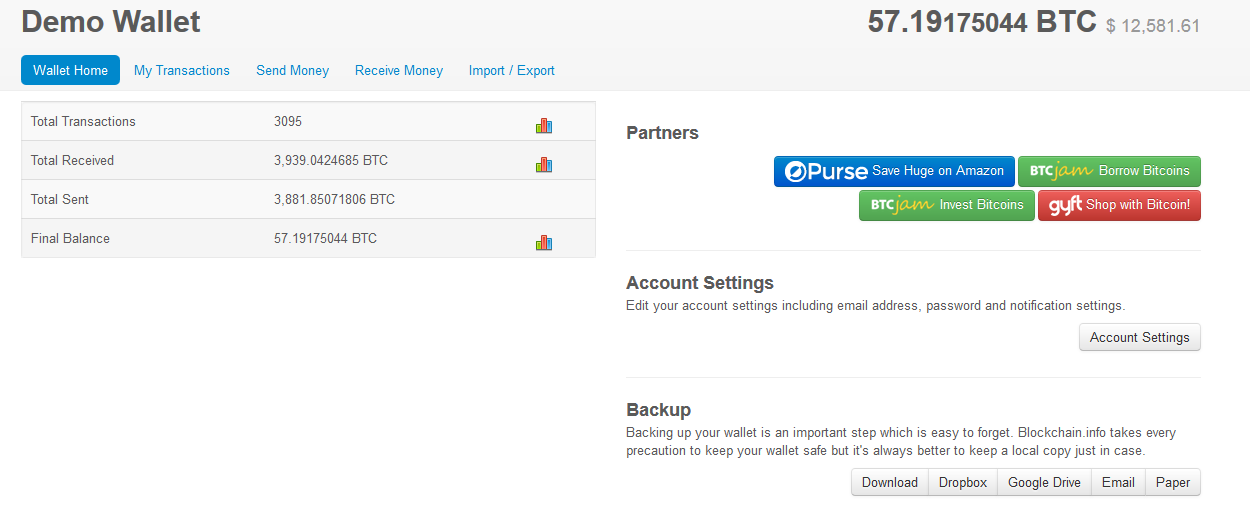The height and width of the screenshot is (523, 1250).
Task: Click the BTC balance in header
Action: [x=982, y=22]
